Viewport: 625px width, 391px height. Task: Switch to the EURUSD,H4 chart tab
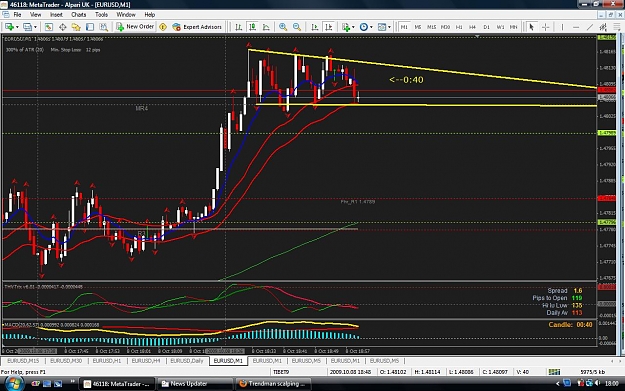click(145, 361)
